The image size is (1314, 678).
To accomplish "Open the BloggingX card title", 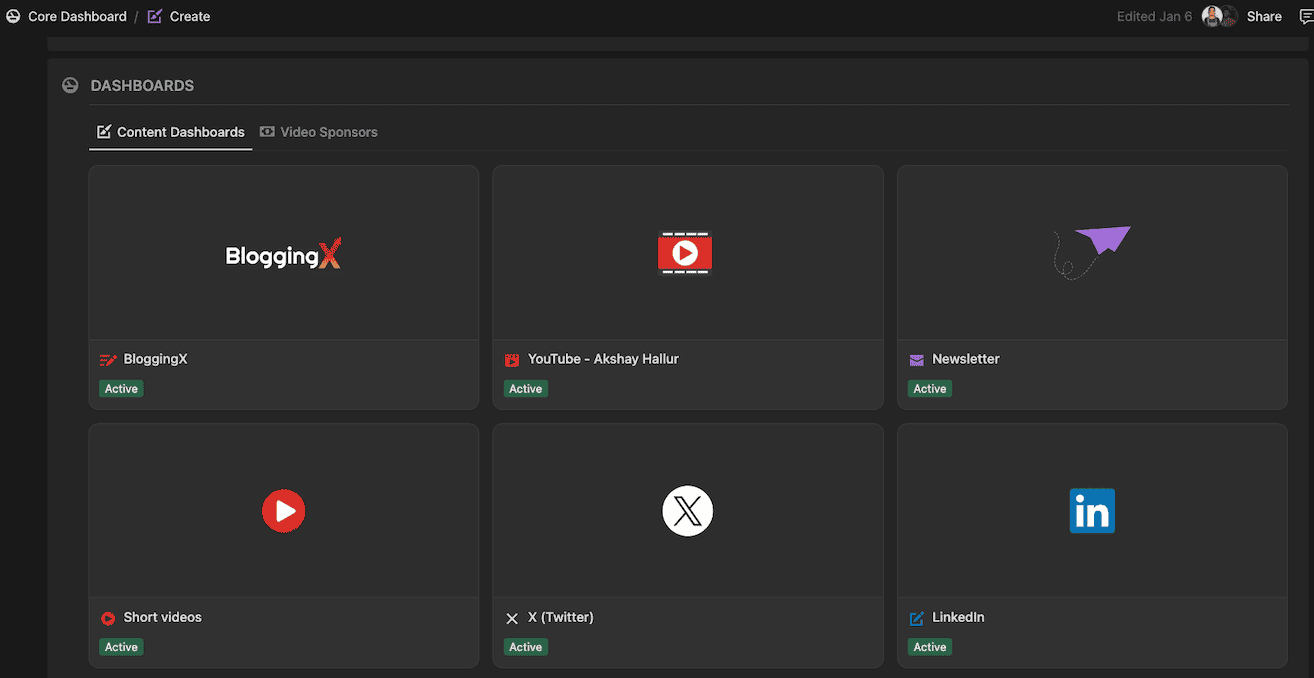I will pos(155,359).
